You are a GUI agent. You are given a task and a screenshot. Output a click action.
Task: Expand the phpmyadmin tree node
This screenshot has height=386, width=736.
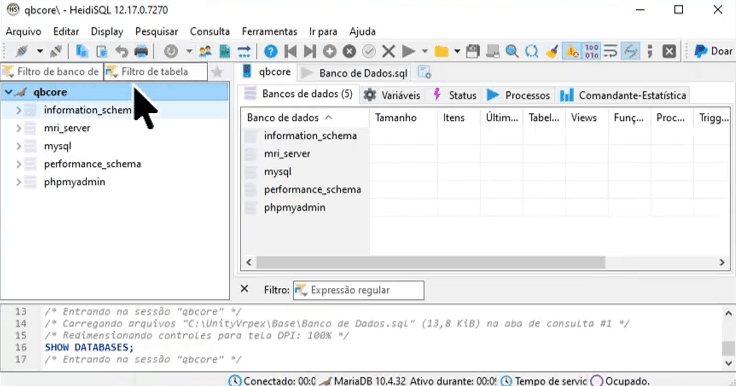coord(19,182)
